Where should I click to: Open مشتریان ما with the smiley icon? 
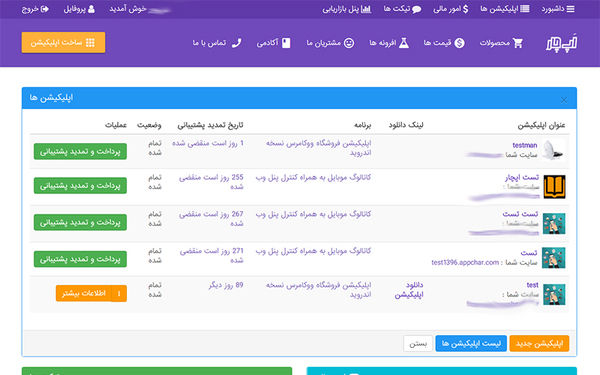(x=330, y=43)
